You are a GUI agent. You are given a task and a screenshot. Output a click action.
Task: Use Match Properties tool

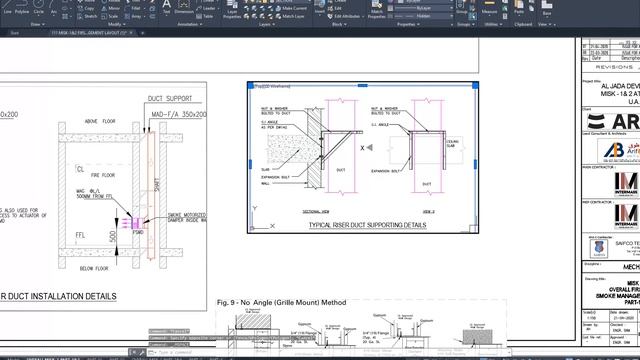tap(376, 9)
